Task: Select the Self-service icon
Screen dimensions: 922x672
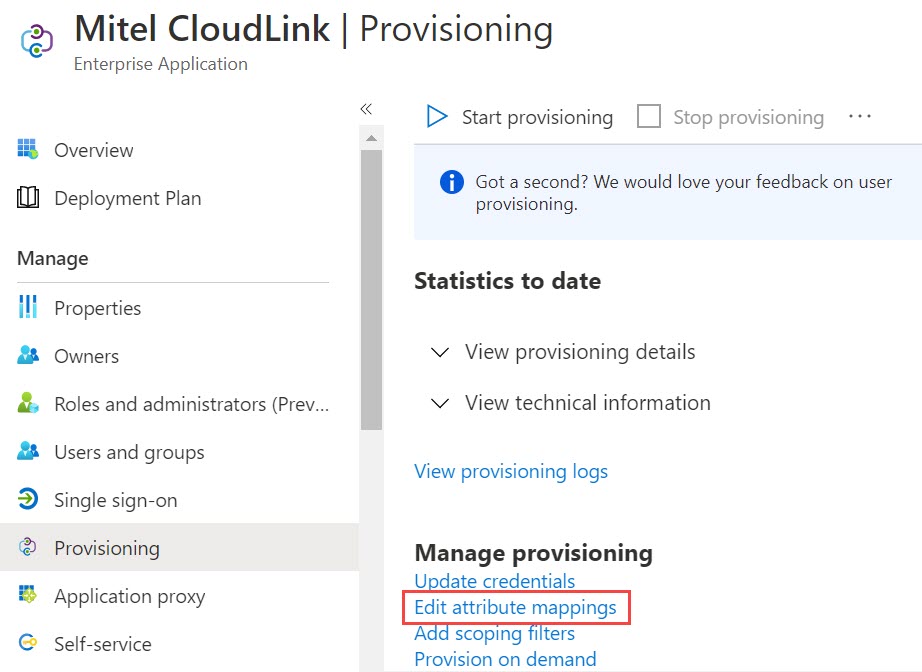Action: pos(28,643)
